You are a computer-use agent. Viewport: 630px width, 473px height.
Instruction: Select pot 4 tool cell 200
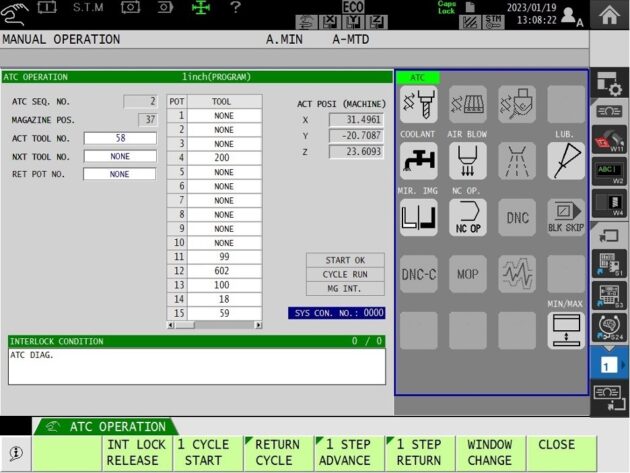(224, 158)
